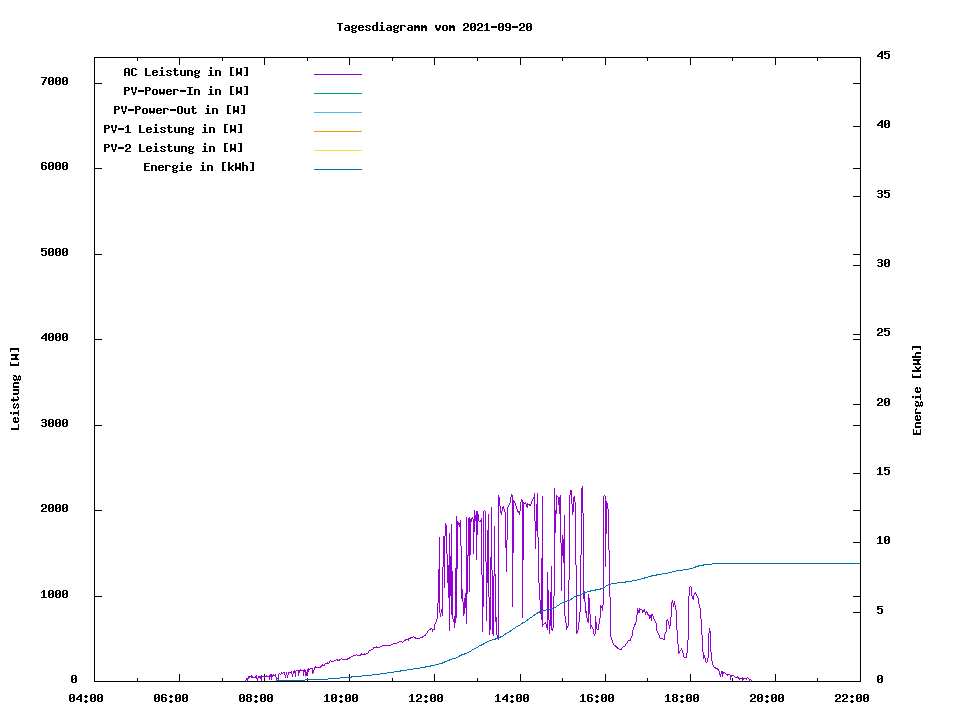Click the 'Energie in [kWh]' legend label

coord(199,167)
